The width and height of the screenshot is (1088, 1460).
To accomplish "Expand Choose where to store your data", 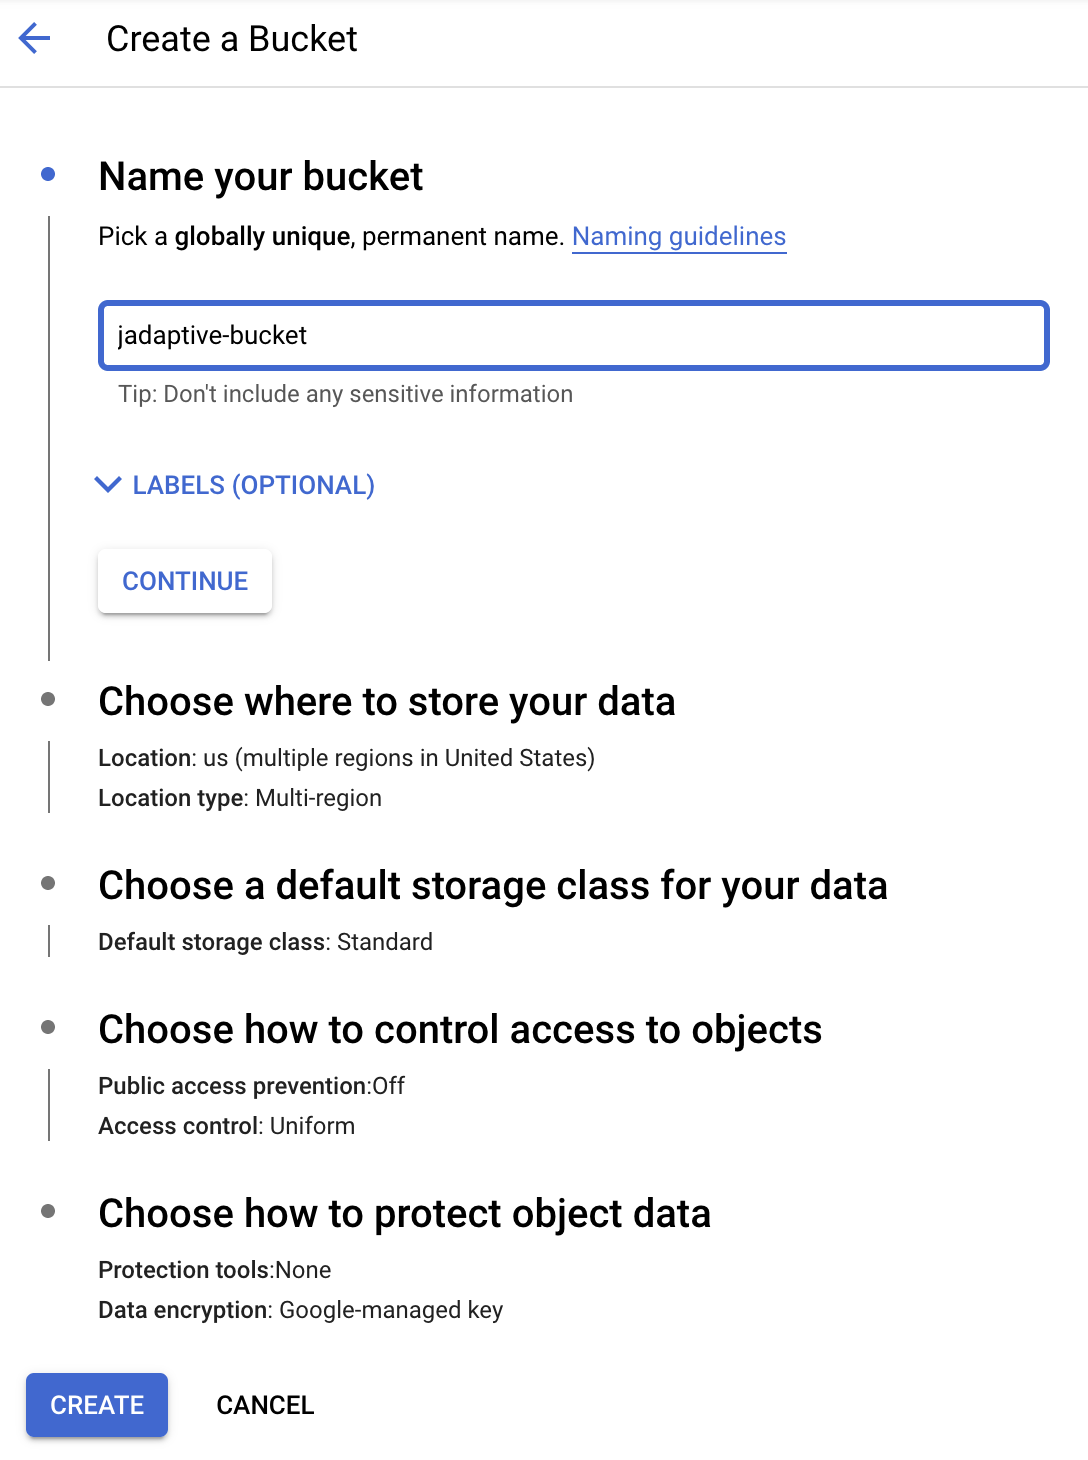I will (x=387, y=701).
